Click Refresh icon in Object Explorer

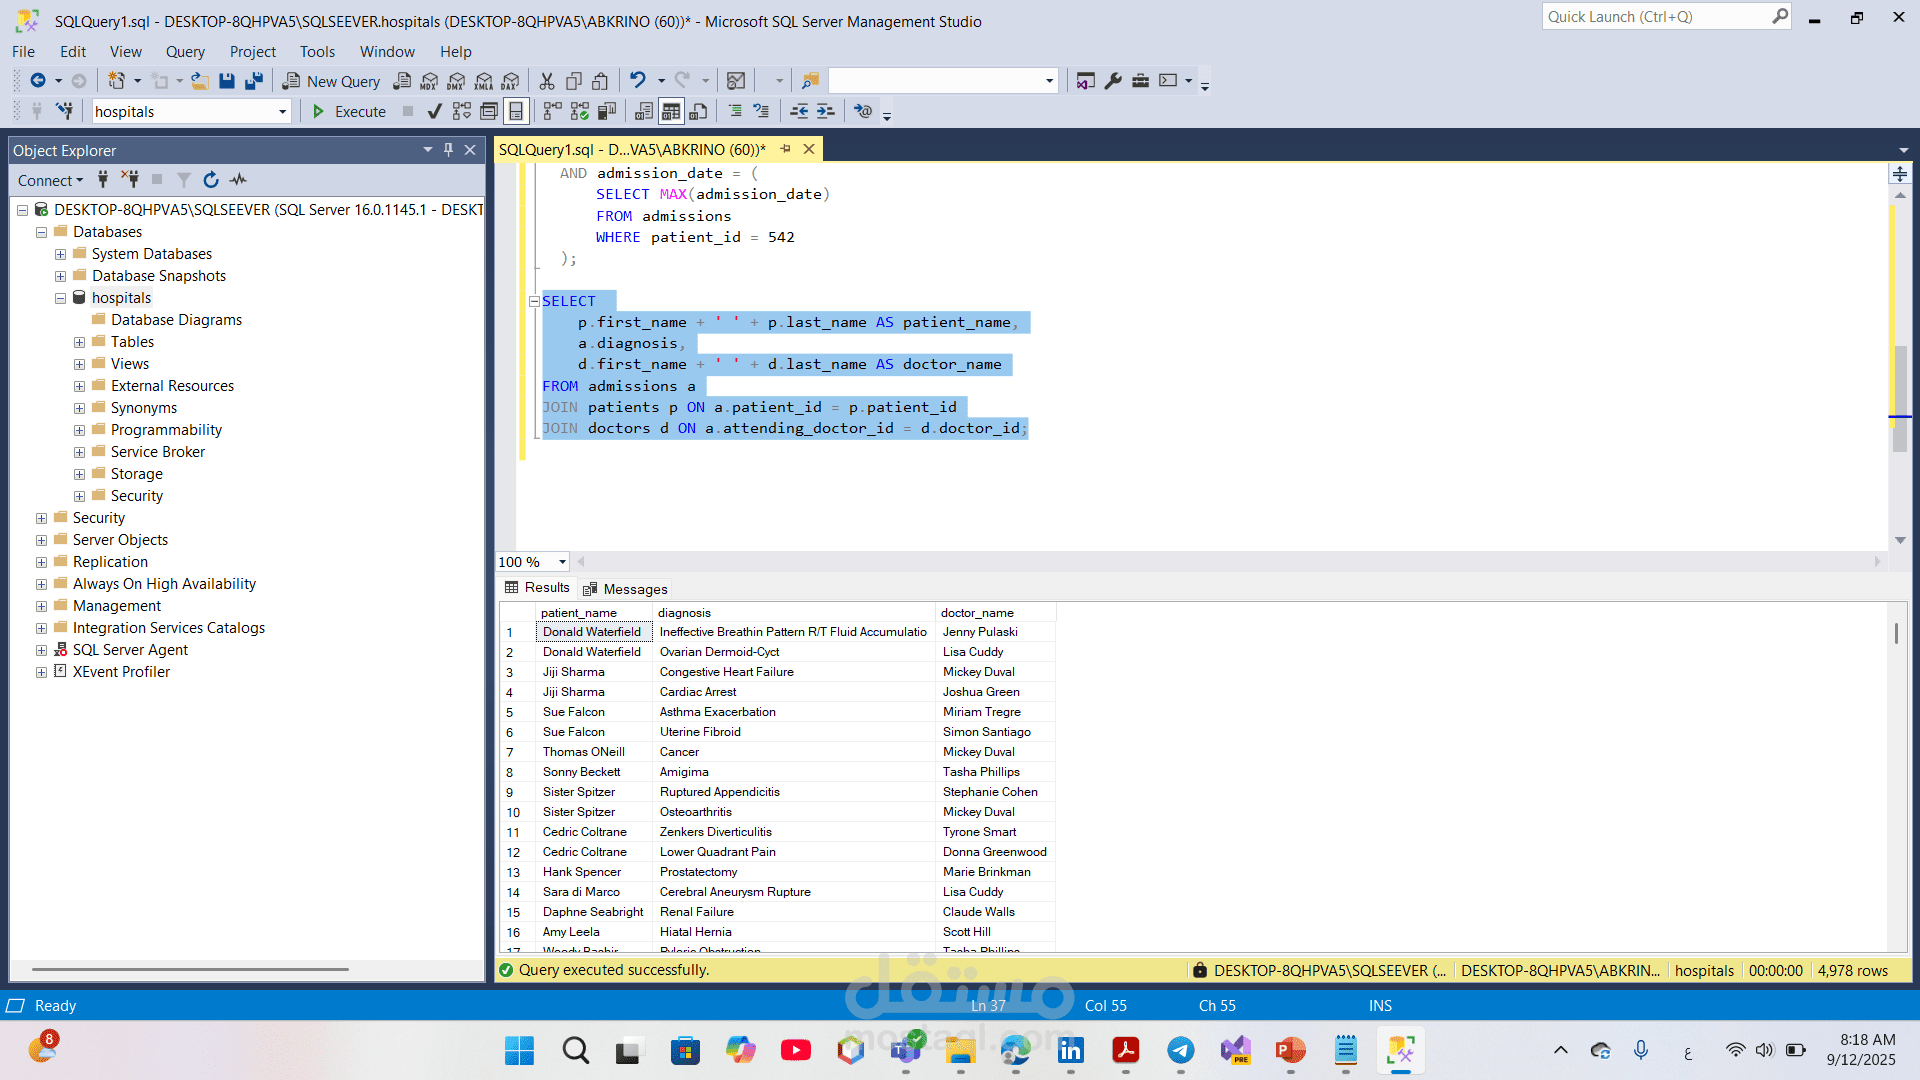click(x=211, y=180)
